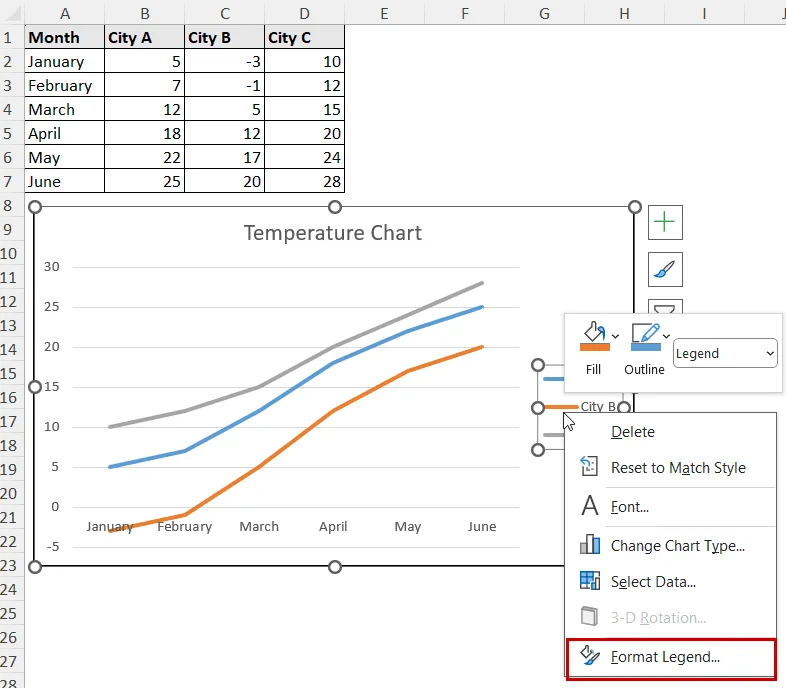Viewport: 786px width, 688px height.
Task: Choose Select Data... menu entry
Action: tap(671, 582)
